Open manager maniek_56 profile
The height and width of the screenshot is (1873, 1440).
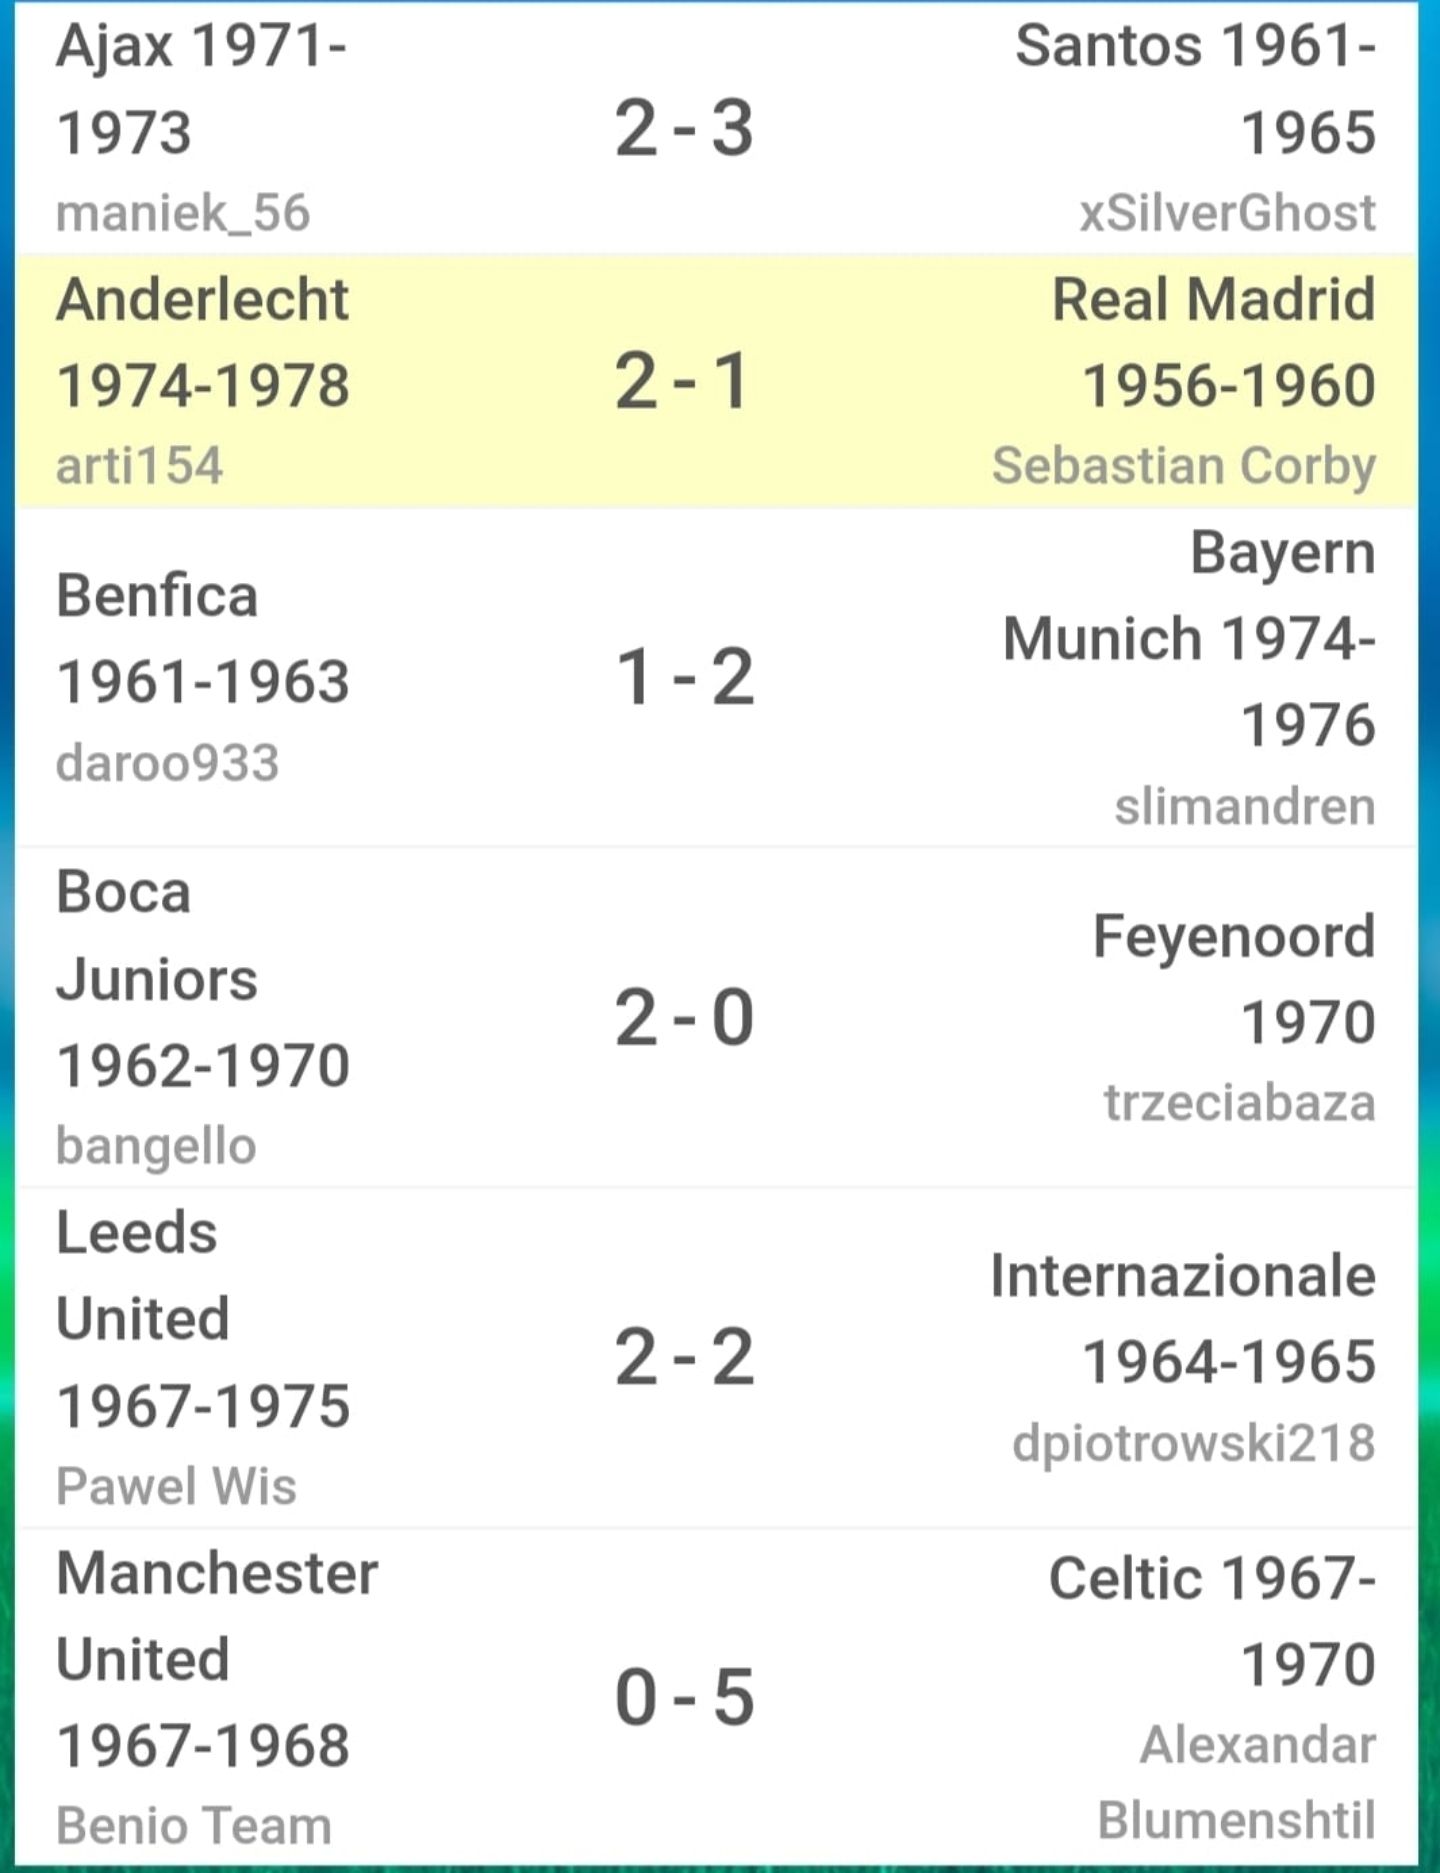[x=183, y=213]
